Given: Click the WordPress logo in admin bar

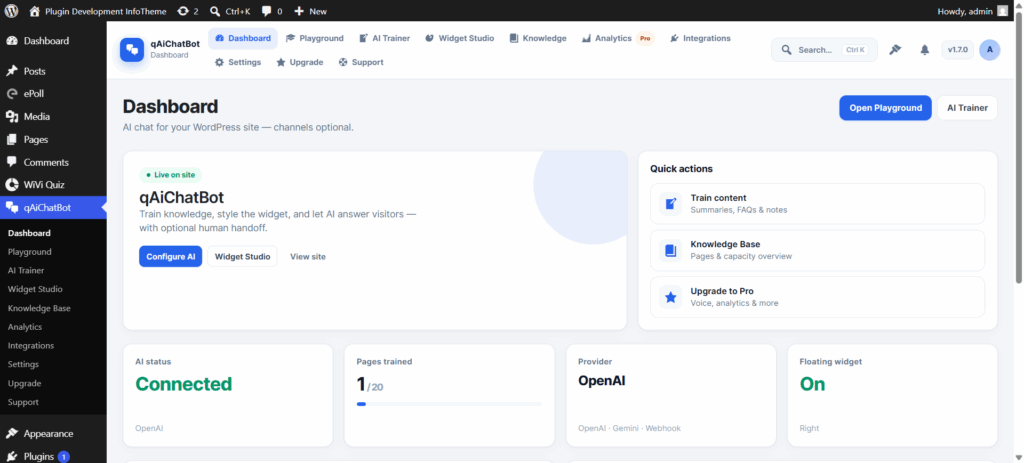Looking at the screenshot, I should tap(12, 11).
